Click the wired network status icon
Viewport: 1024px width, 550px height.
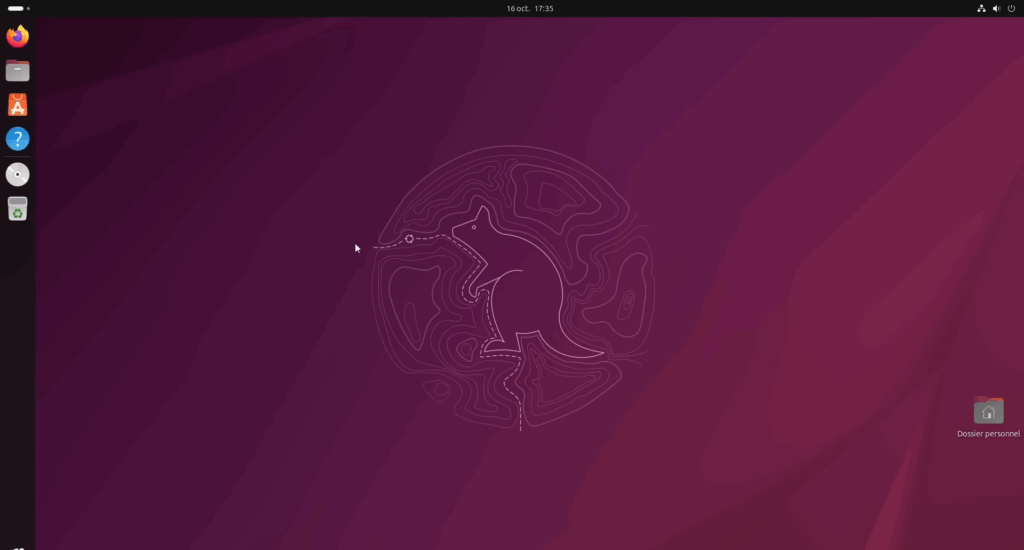pos(981,8)
